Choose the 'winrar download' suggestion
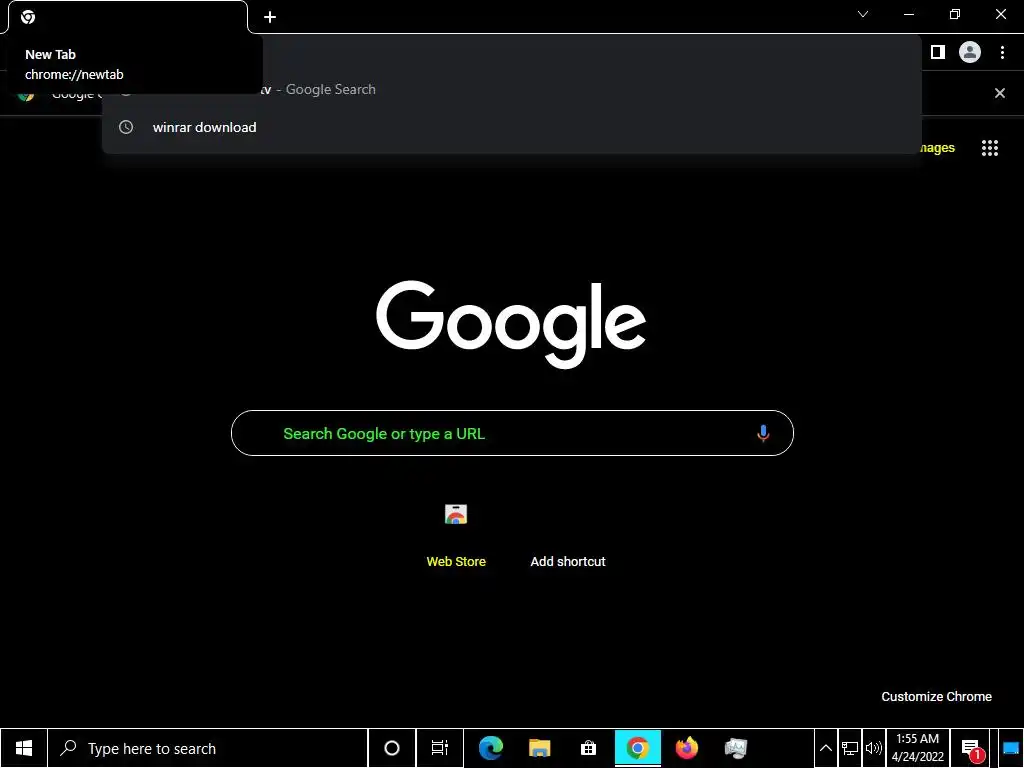 (x=511, y=127)
